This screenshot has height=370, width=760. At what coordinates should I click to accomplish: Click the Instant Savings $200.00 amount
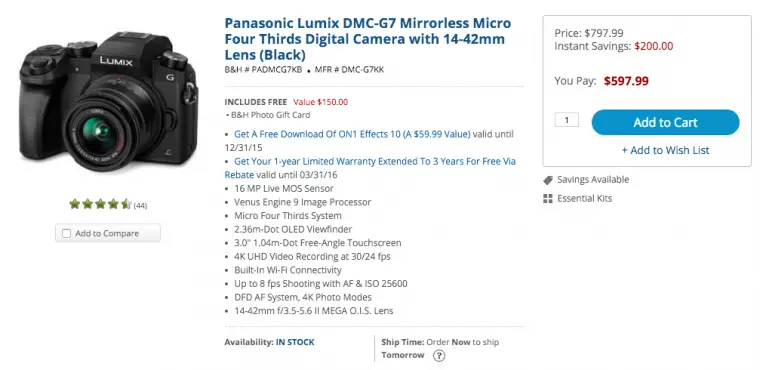tap(653, 47)
